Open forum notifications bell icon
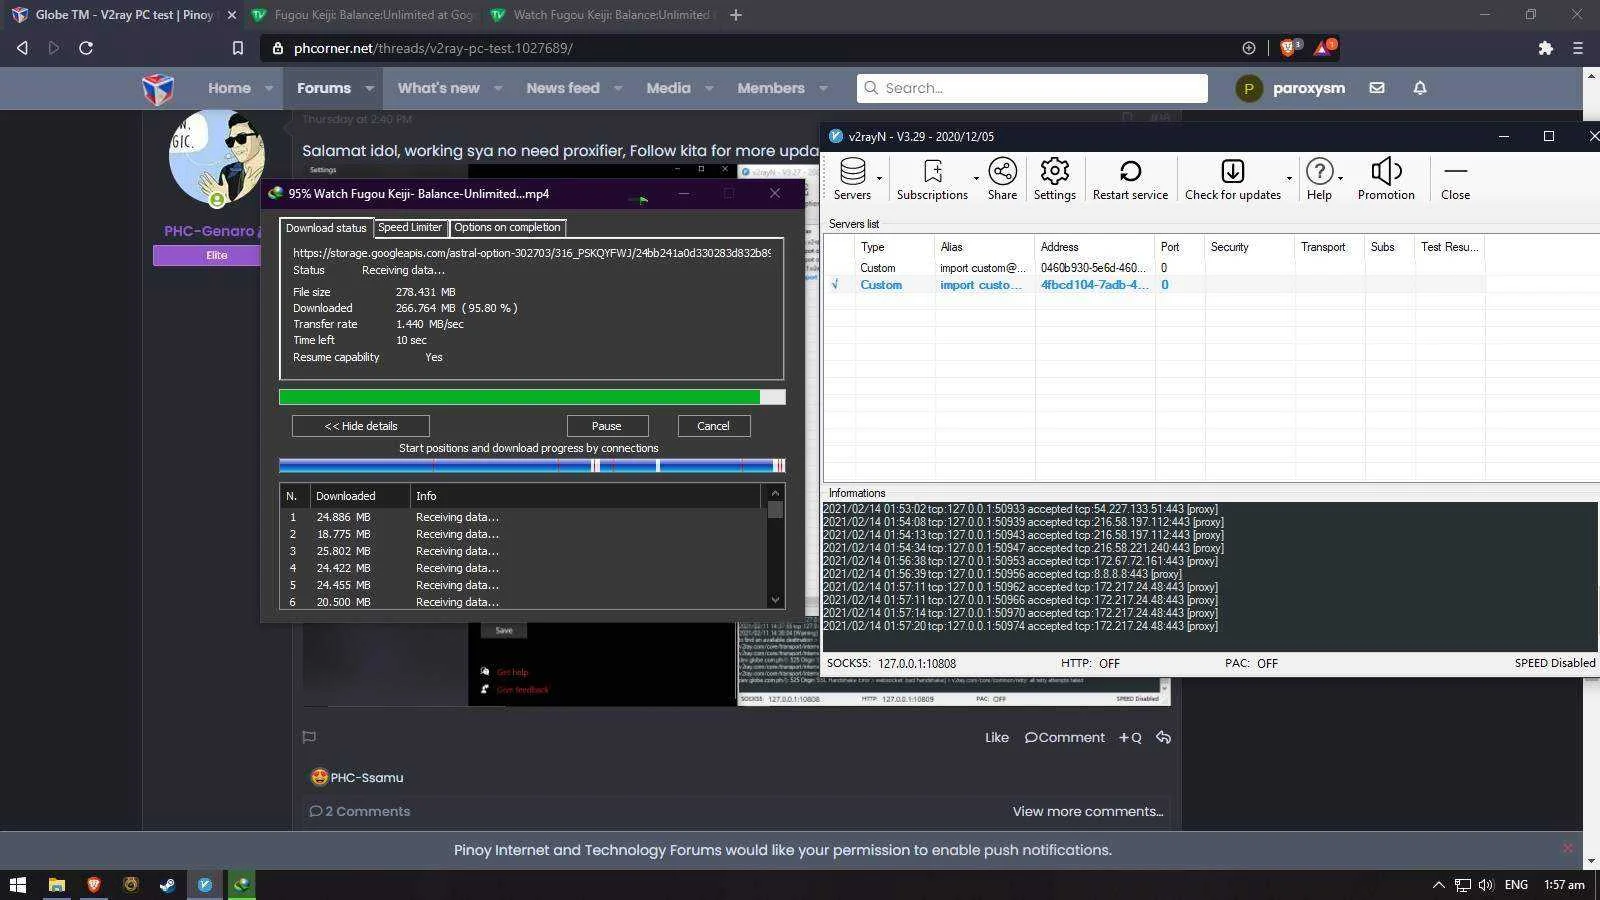 point(1419,88)
